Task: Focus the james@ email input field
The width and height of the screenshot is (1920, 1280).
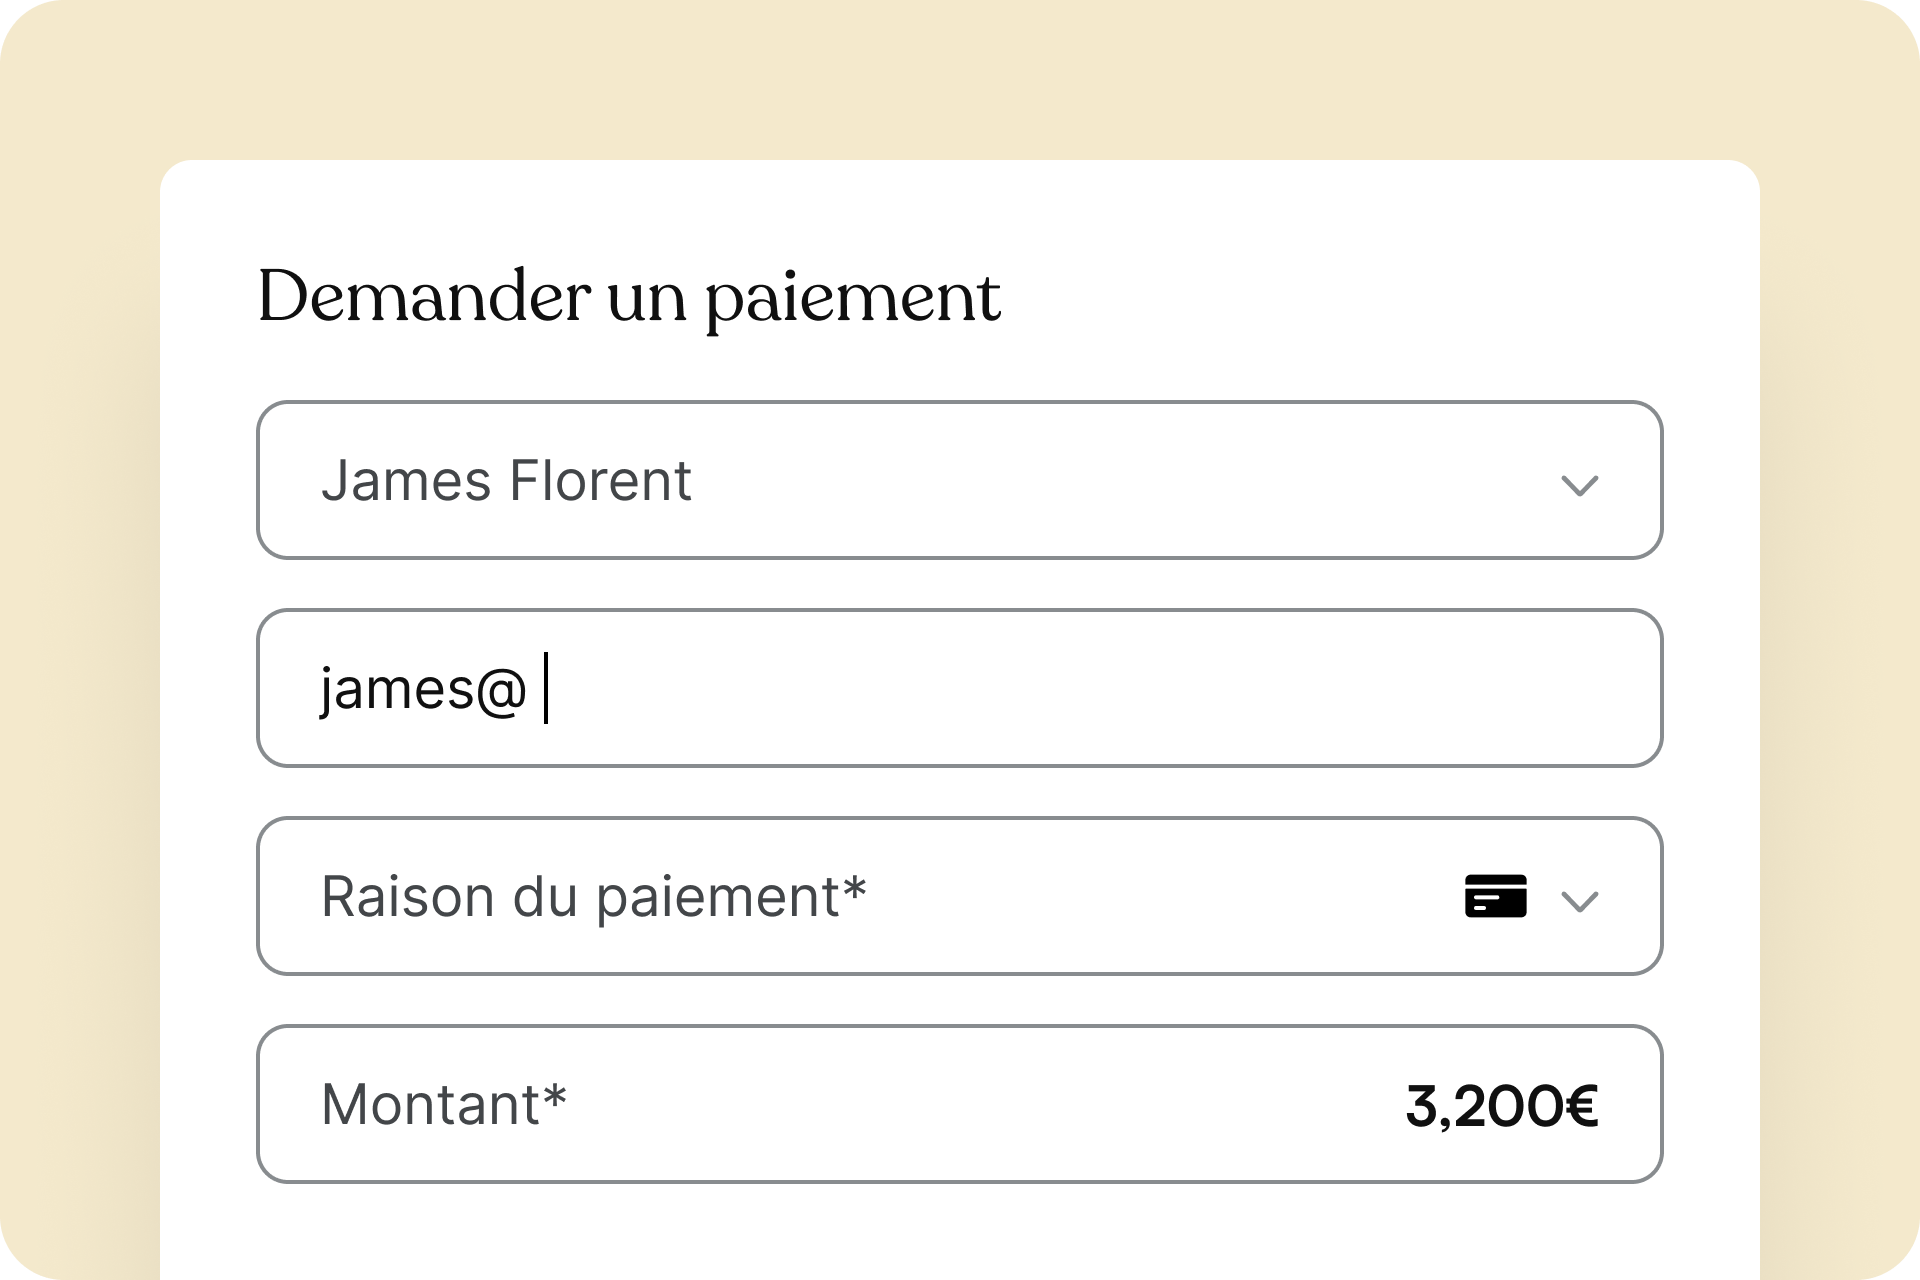Action: [960, 688]
